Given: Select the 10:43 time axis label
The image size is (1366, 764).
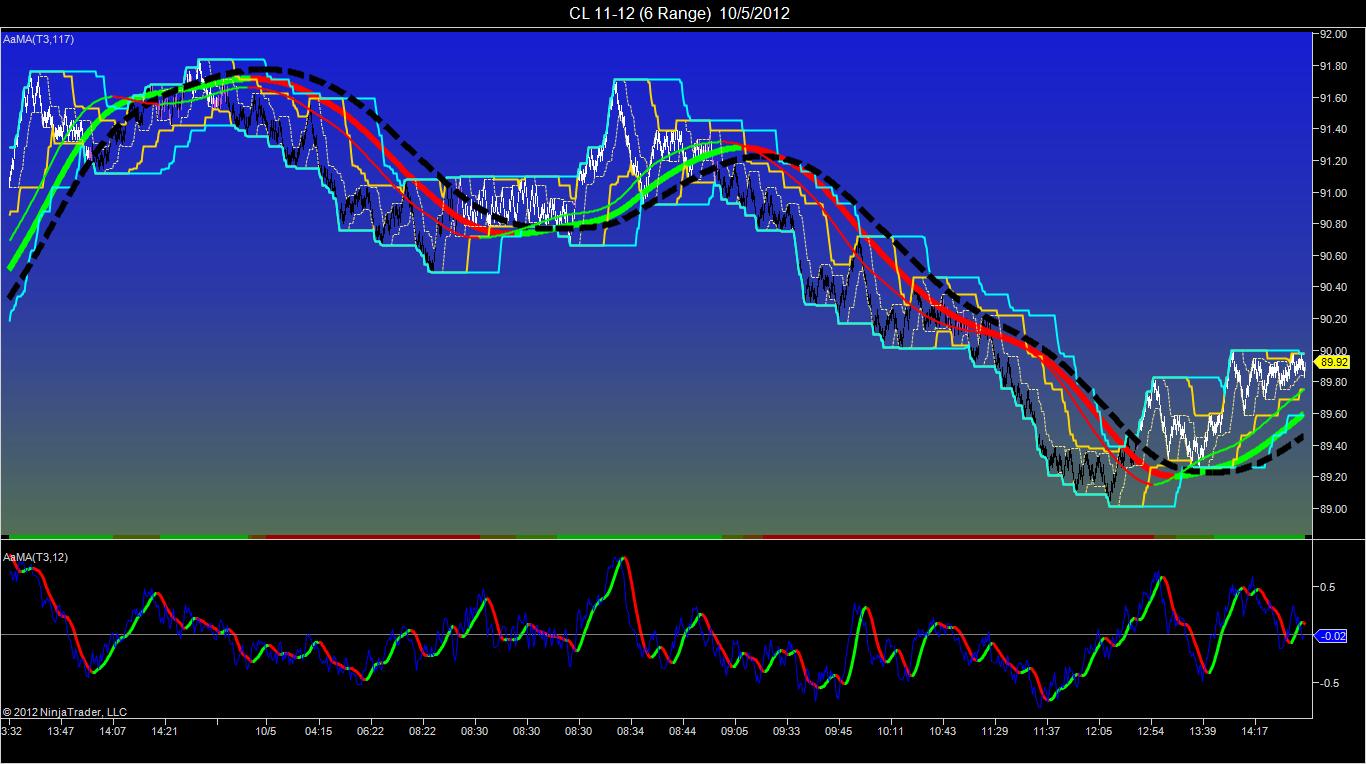Looking at the screenshot, I should [943, 731].
